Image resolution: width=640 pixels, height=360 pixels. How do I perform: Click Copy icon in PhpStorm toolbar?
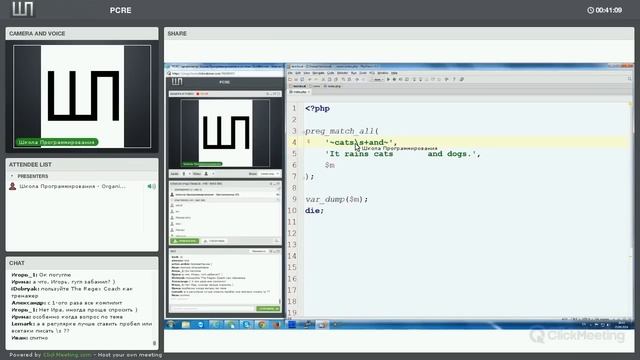[329, 80]
